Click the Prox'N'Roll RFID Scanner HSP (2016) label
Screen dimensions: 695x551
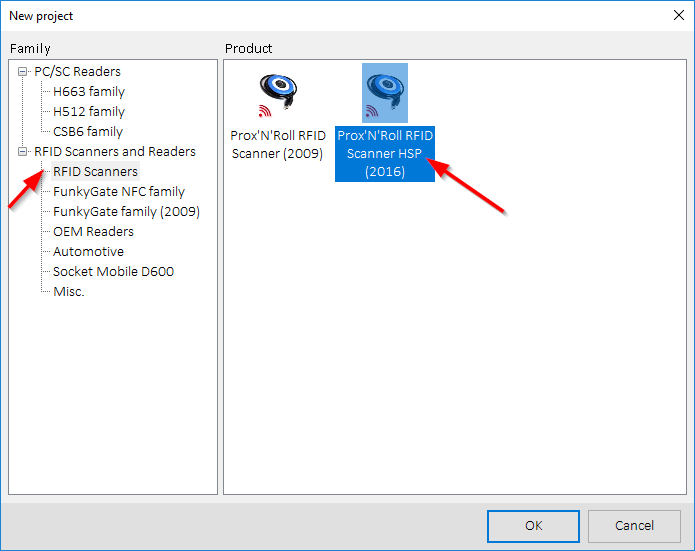(x=385, y=153)
